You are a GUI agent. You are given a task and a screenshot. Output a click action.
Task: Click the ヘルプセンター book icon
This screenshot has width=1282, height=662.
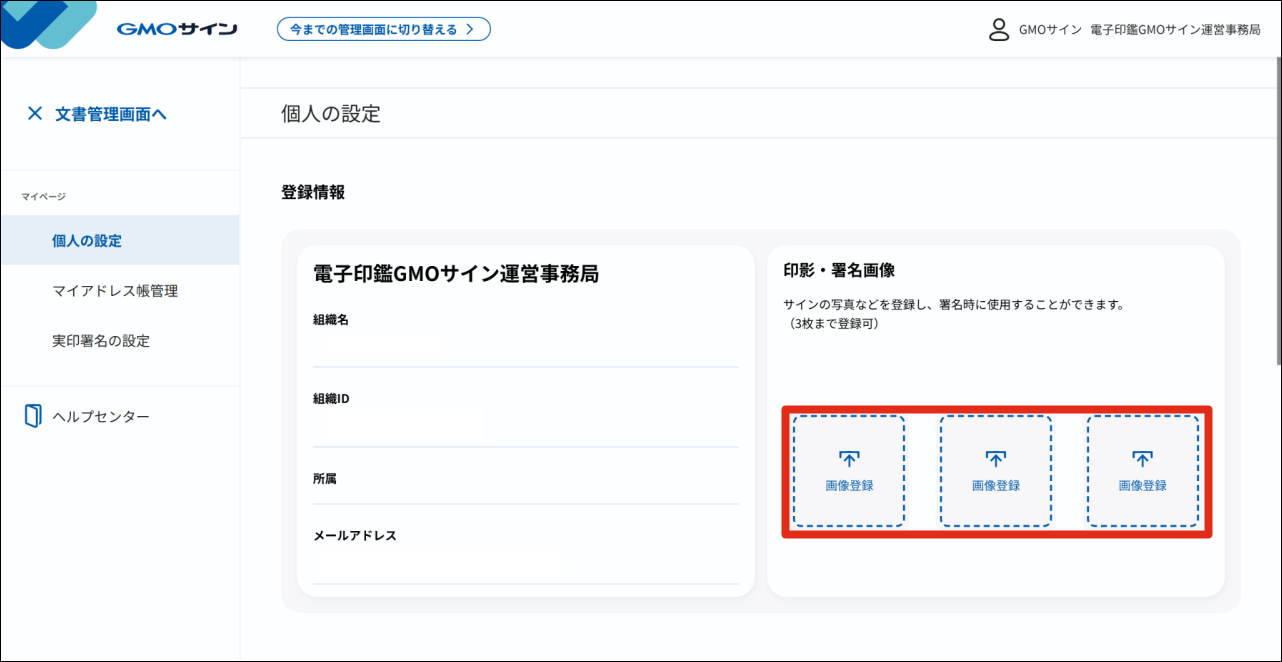click(x=31, y=415)
